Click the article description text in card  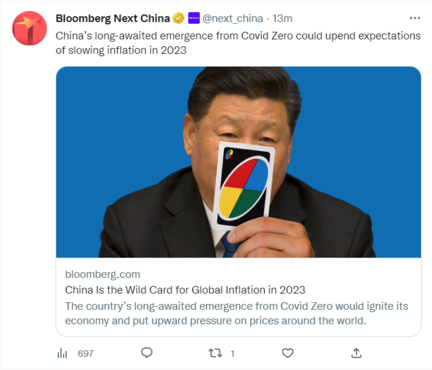coord(236,313)
